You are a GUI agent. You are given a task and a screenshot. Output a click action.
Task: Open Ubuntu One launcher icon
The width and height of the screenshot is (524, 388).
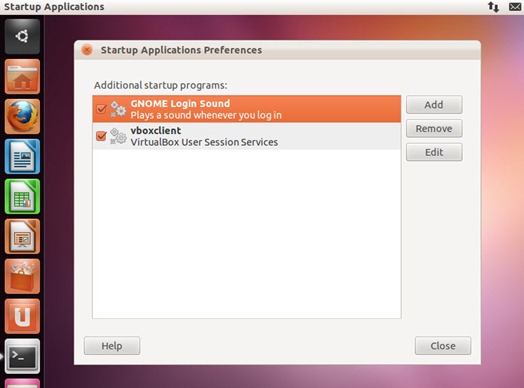(22, 316)
